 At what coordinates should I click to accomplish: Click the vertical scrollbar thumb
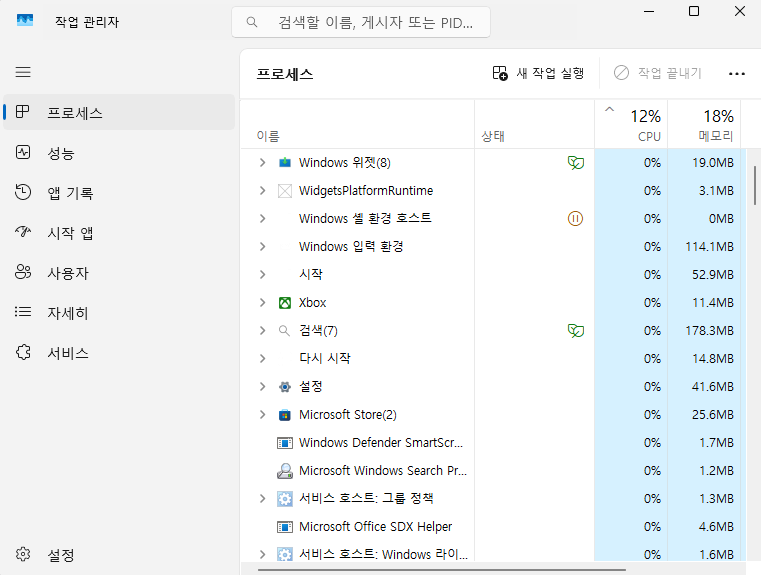pyautogui.click(x=755, y=185)
